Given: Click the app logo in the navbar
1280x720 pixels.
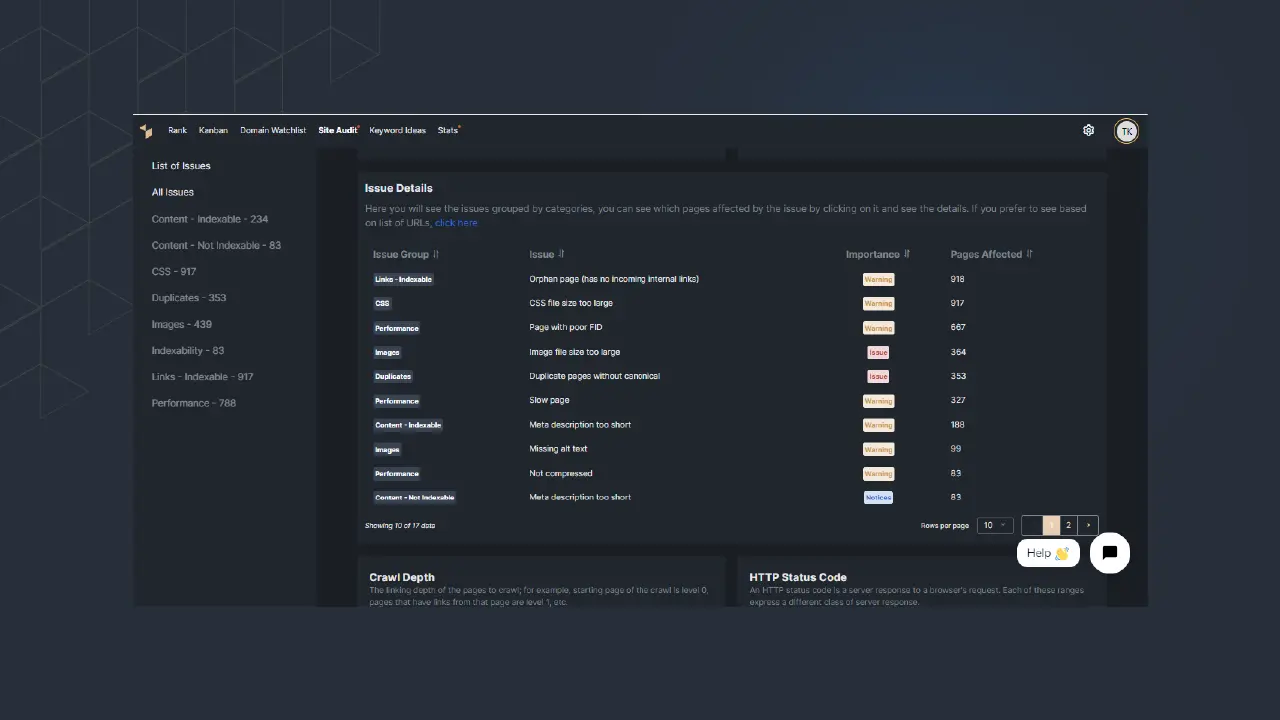Looking at the screenshot, I should click(146, 131).
